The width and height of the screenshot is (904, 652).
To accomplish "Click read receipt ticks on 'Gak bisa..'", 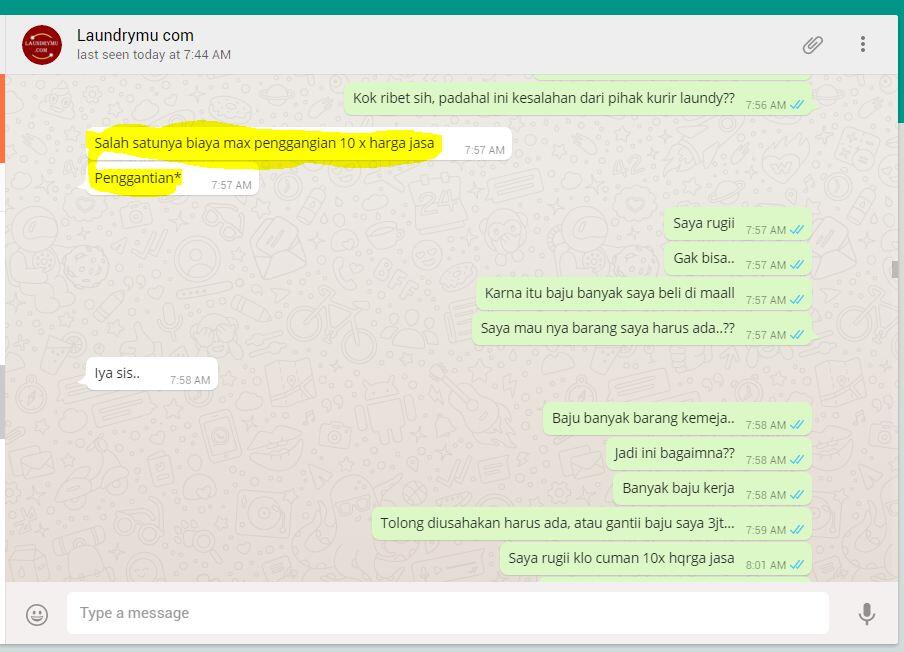I will (797, 265).
